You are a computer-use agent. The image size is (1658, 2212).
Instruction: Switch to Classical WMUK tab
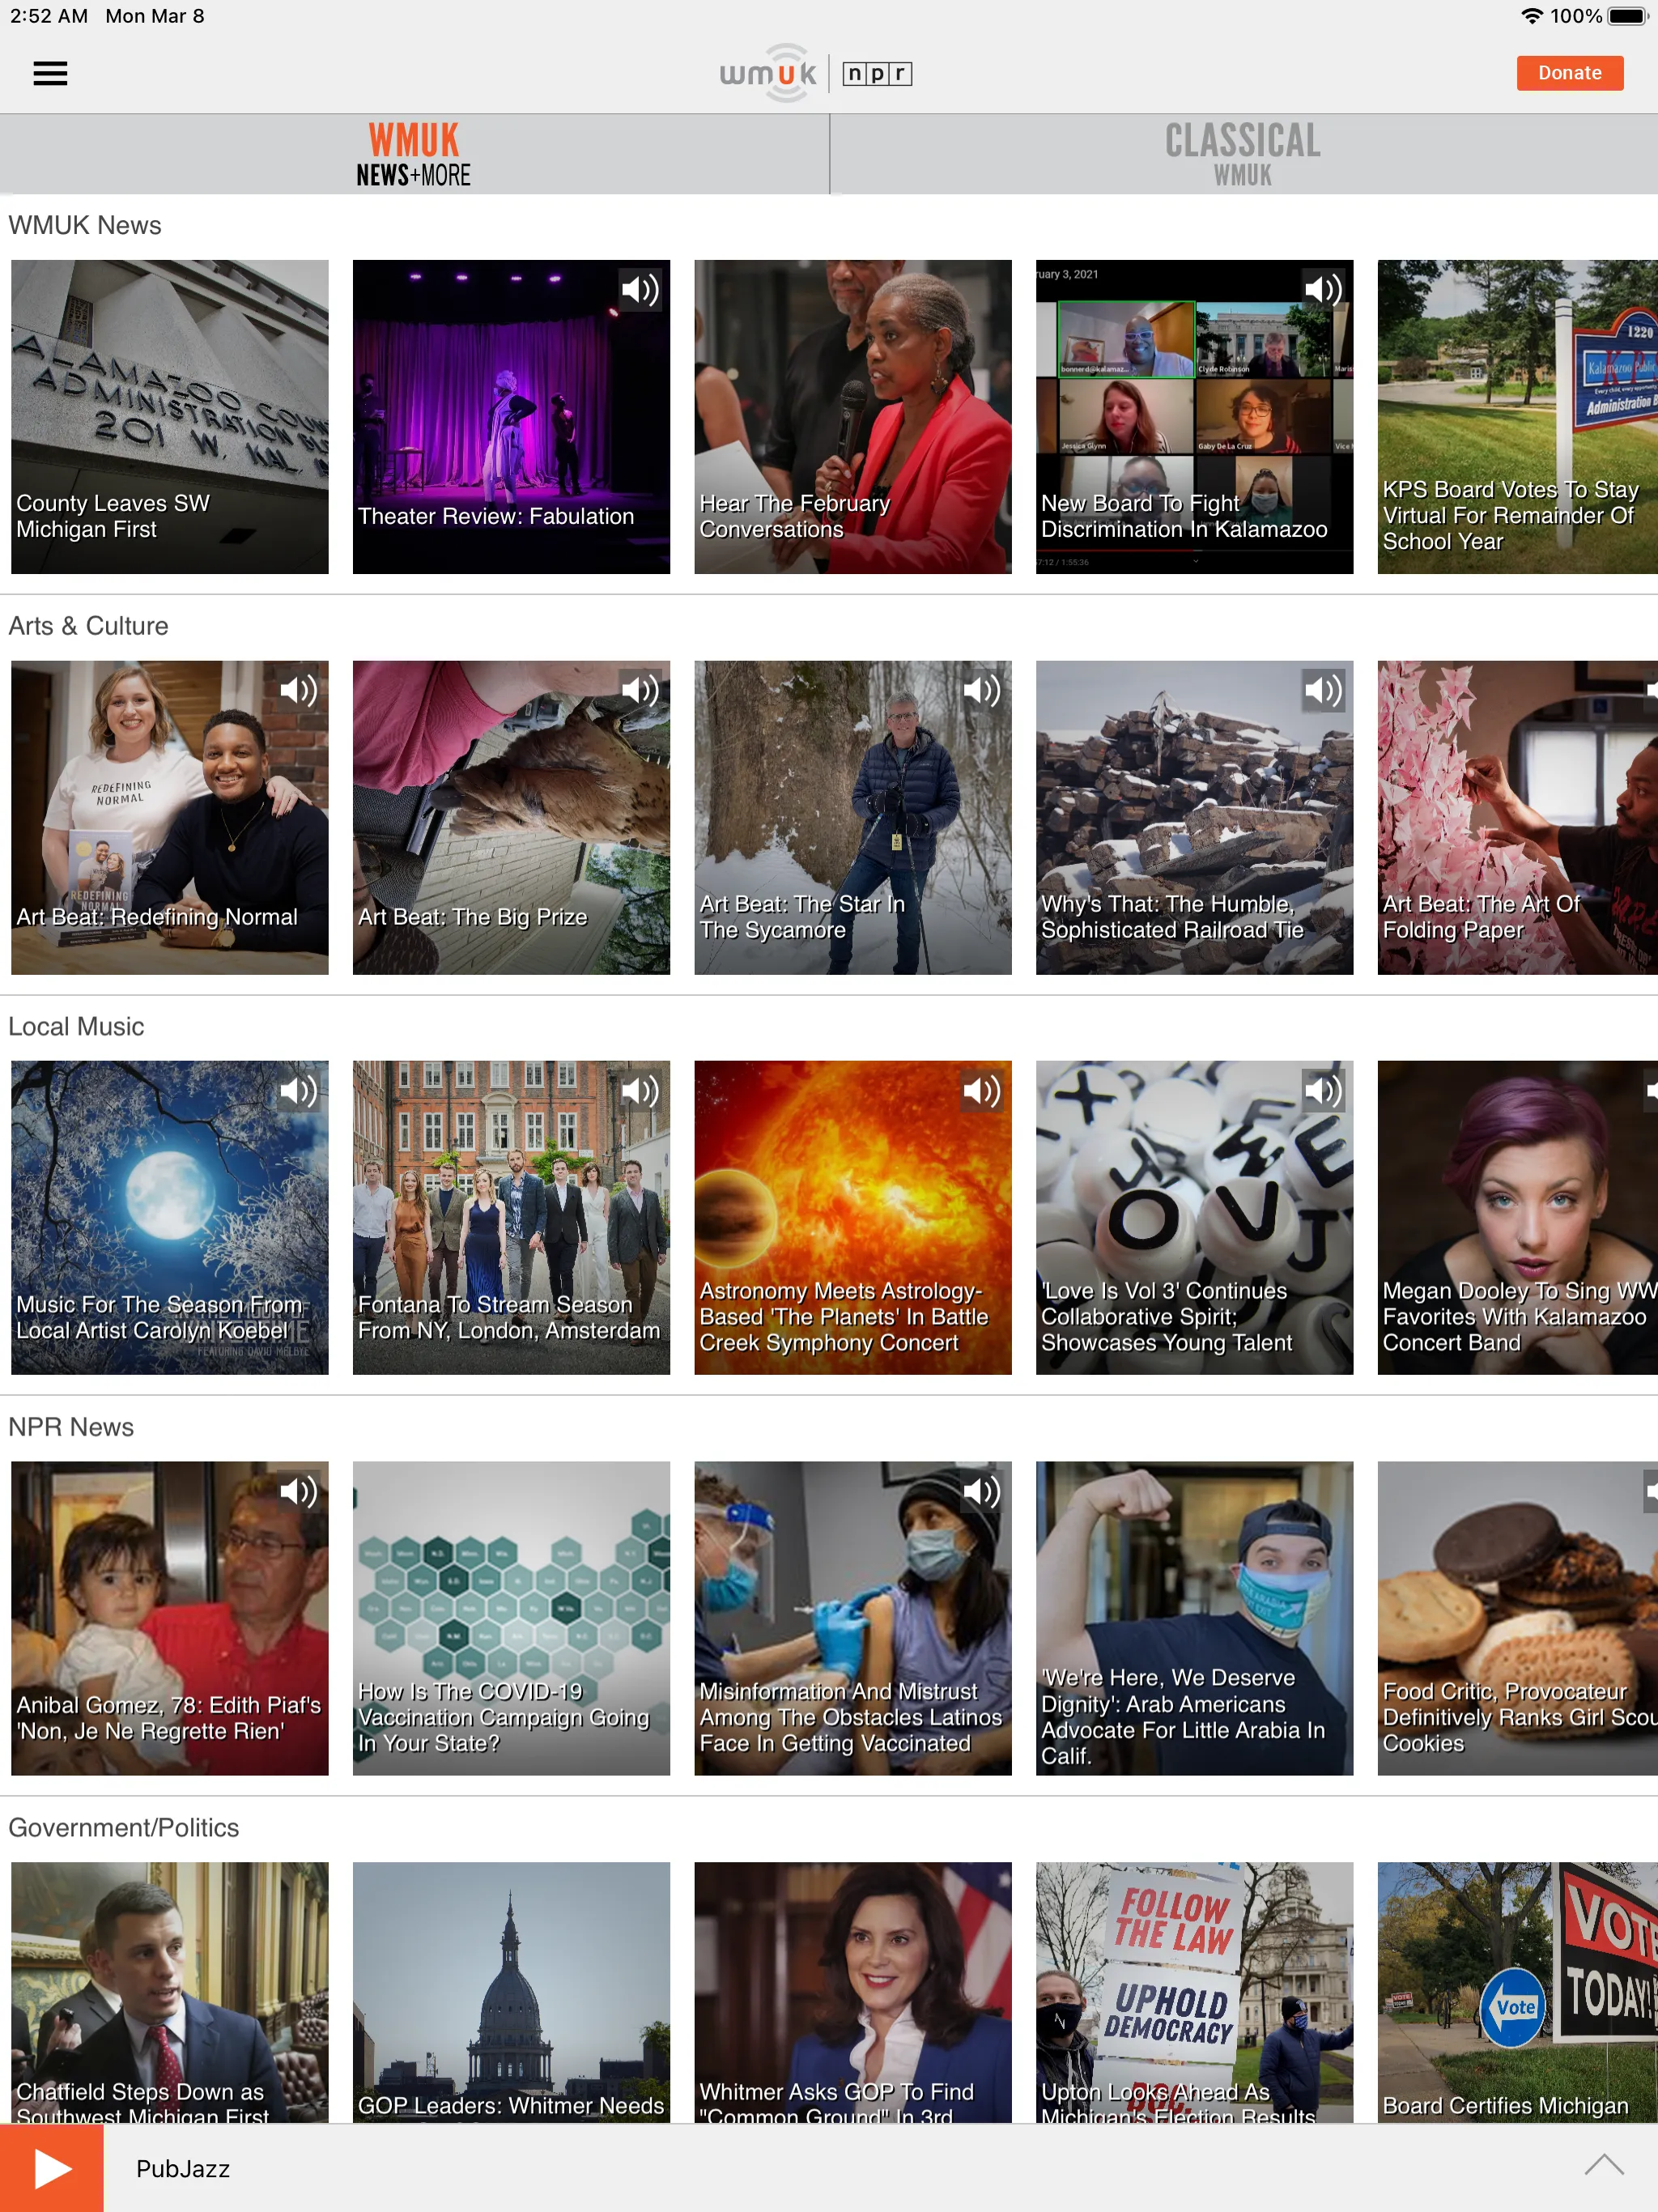1243,151
